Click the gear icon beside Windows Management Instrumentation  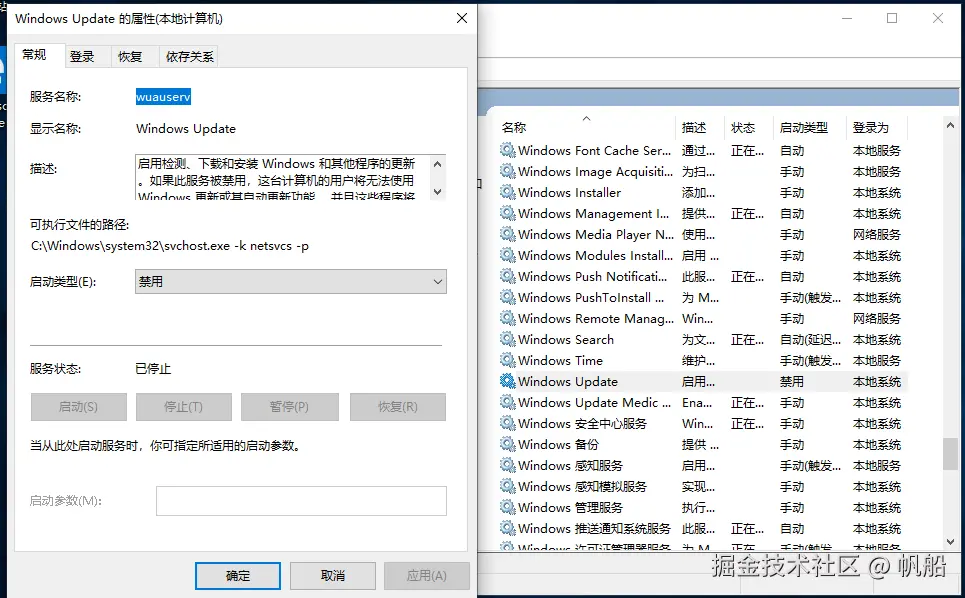[507, 213]
